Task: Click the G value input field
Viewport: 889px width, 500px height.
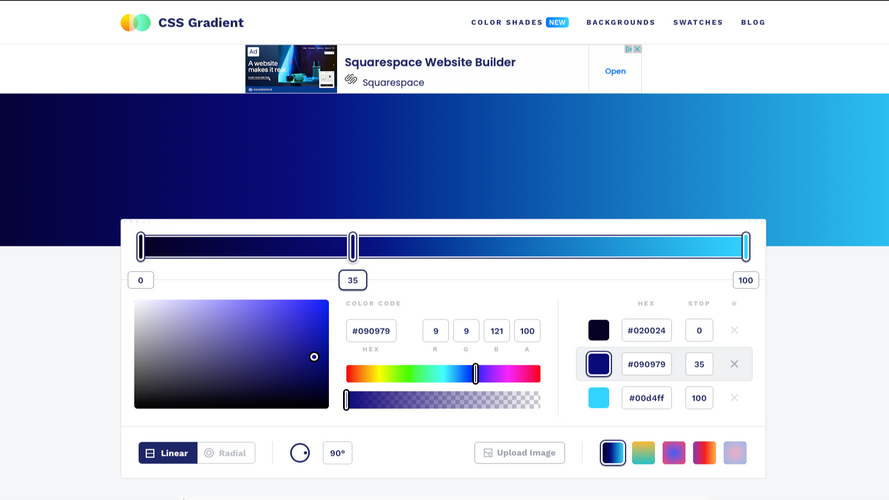Action: coord(466,331)
